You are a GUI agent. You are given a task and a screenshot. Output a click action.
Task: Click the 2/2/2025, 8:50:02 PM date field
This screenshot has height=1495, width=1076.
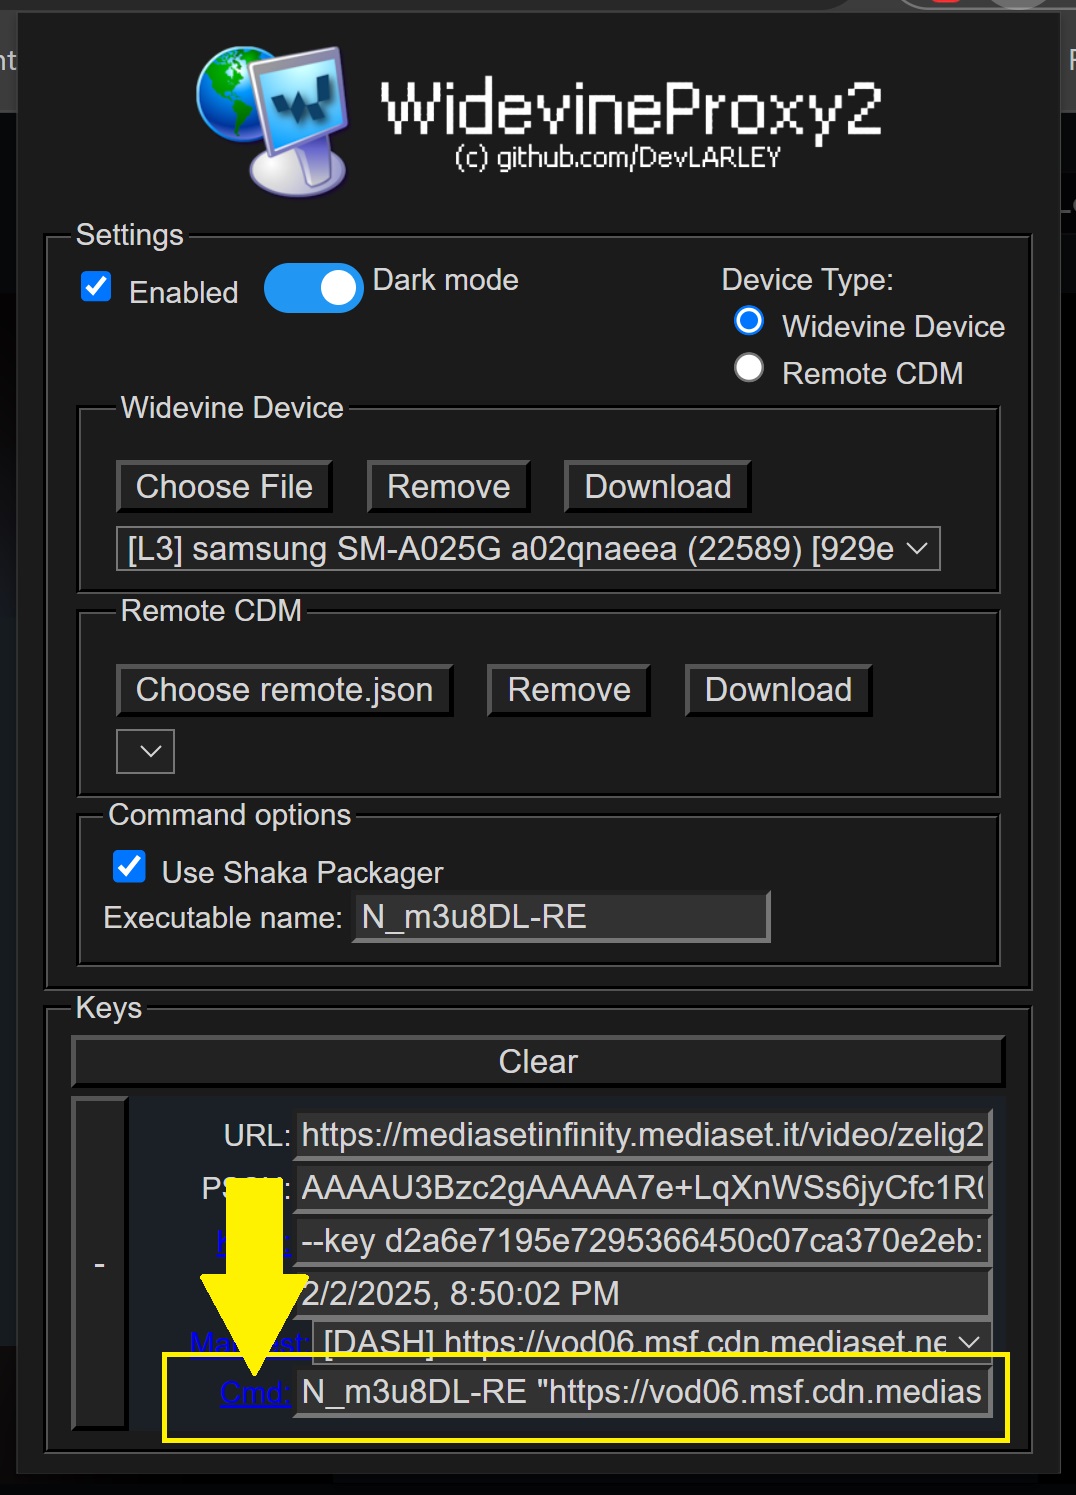click(644, 1294)
